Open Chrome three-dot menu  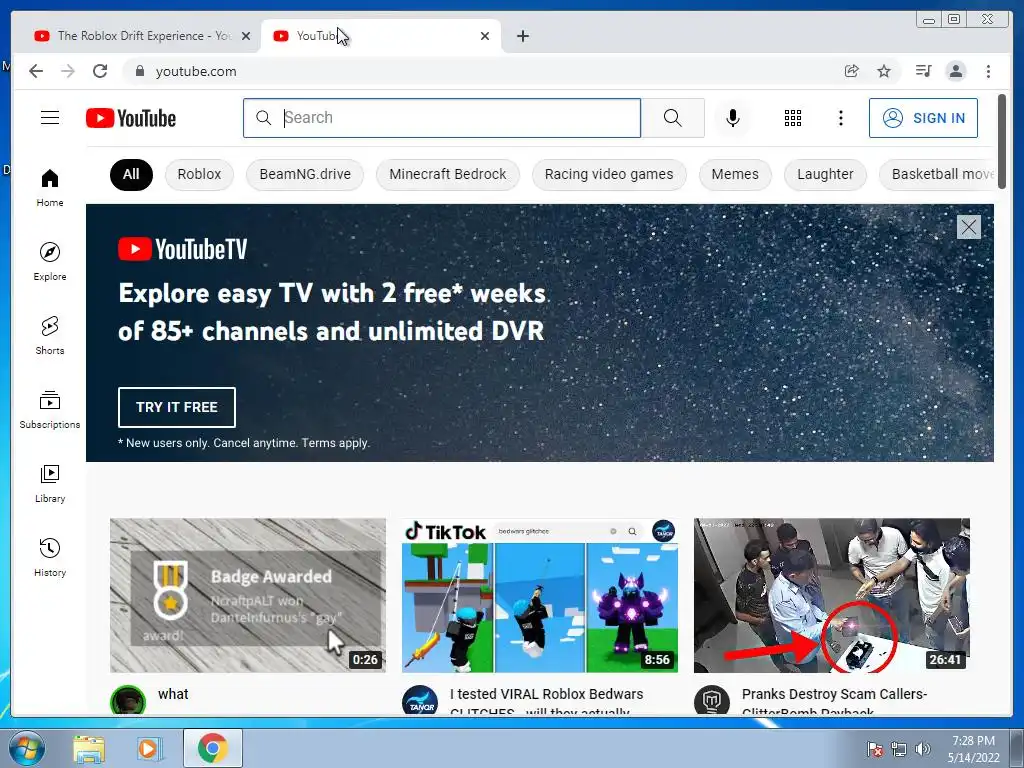(x=988, y=71)
